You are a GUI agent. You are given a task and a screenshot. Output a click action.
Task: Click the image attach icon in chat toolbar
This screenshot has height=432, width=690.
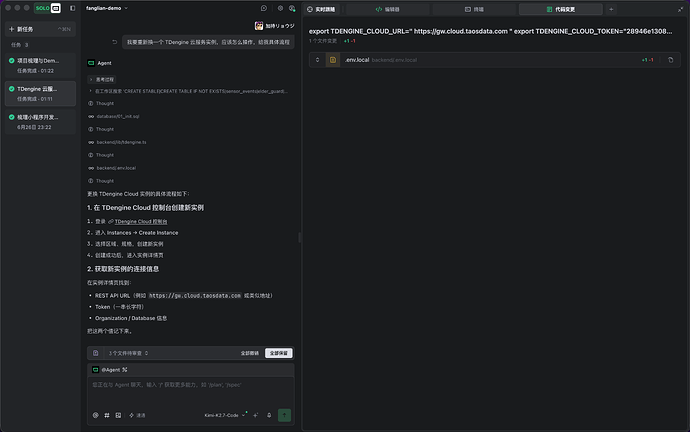click(118, 415)
